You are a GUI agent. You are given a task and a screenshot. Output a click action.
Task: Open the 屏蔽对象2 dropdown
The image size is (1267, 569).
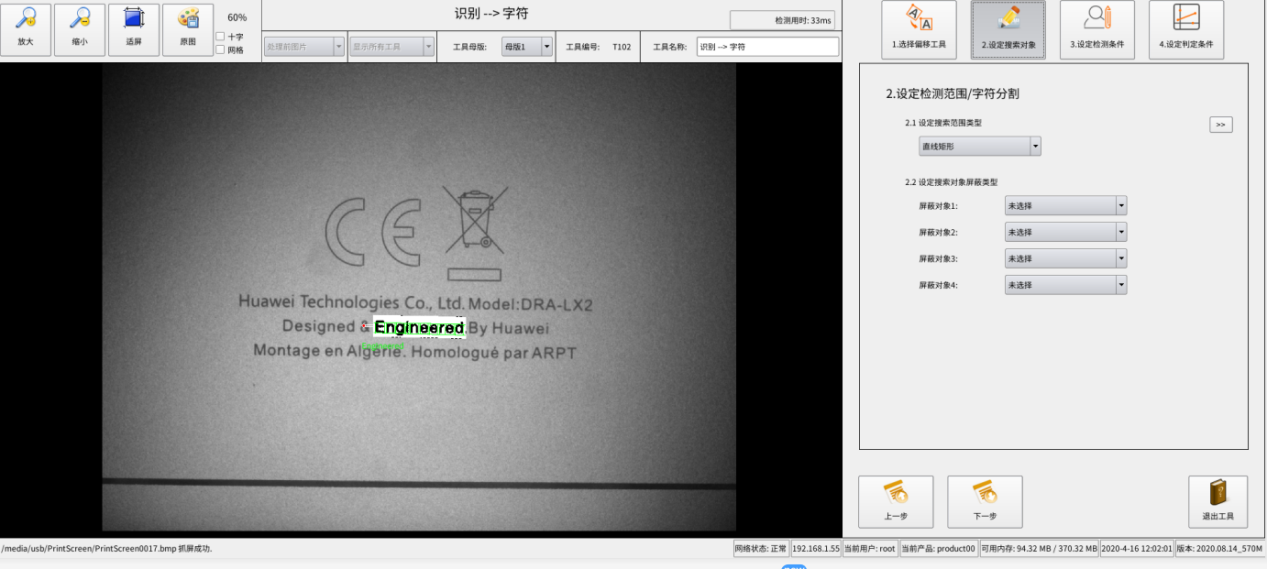point(1066,232)
